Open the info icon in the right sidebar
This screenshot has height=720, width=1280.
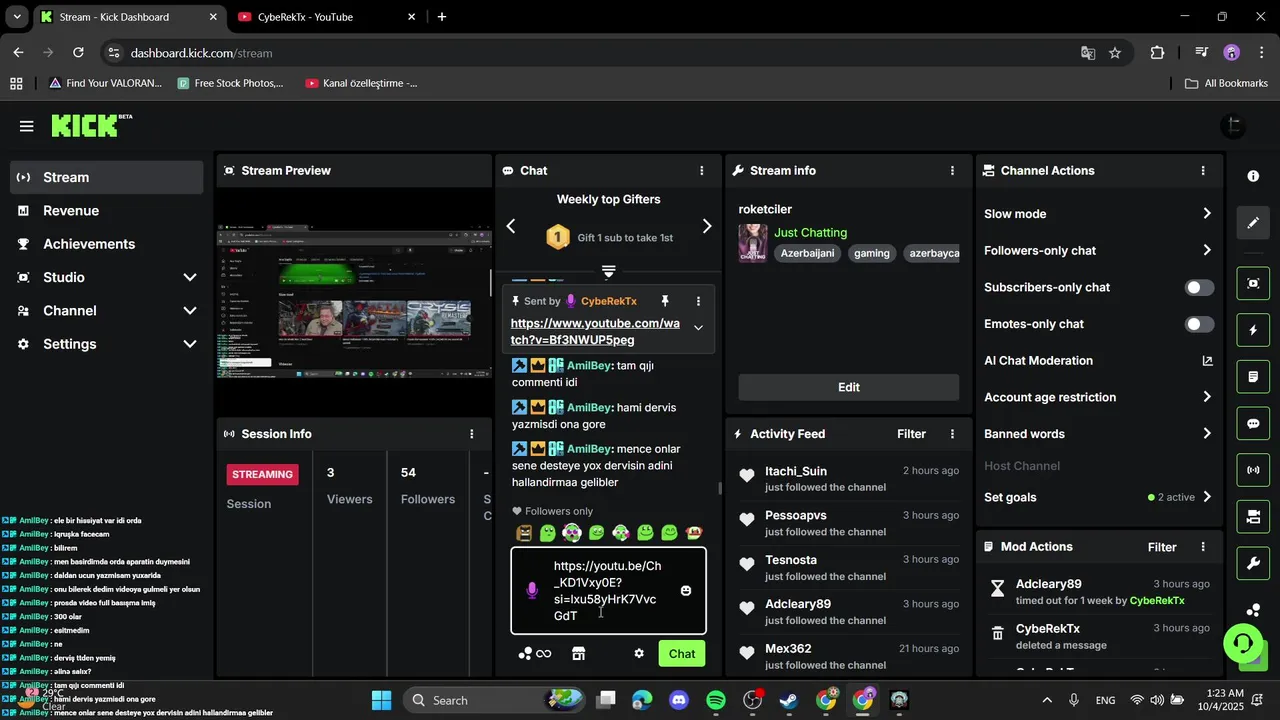tap(1253, 176)
